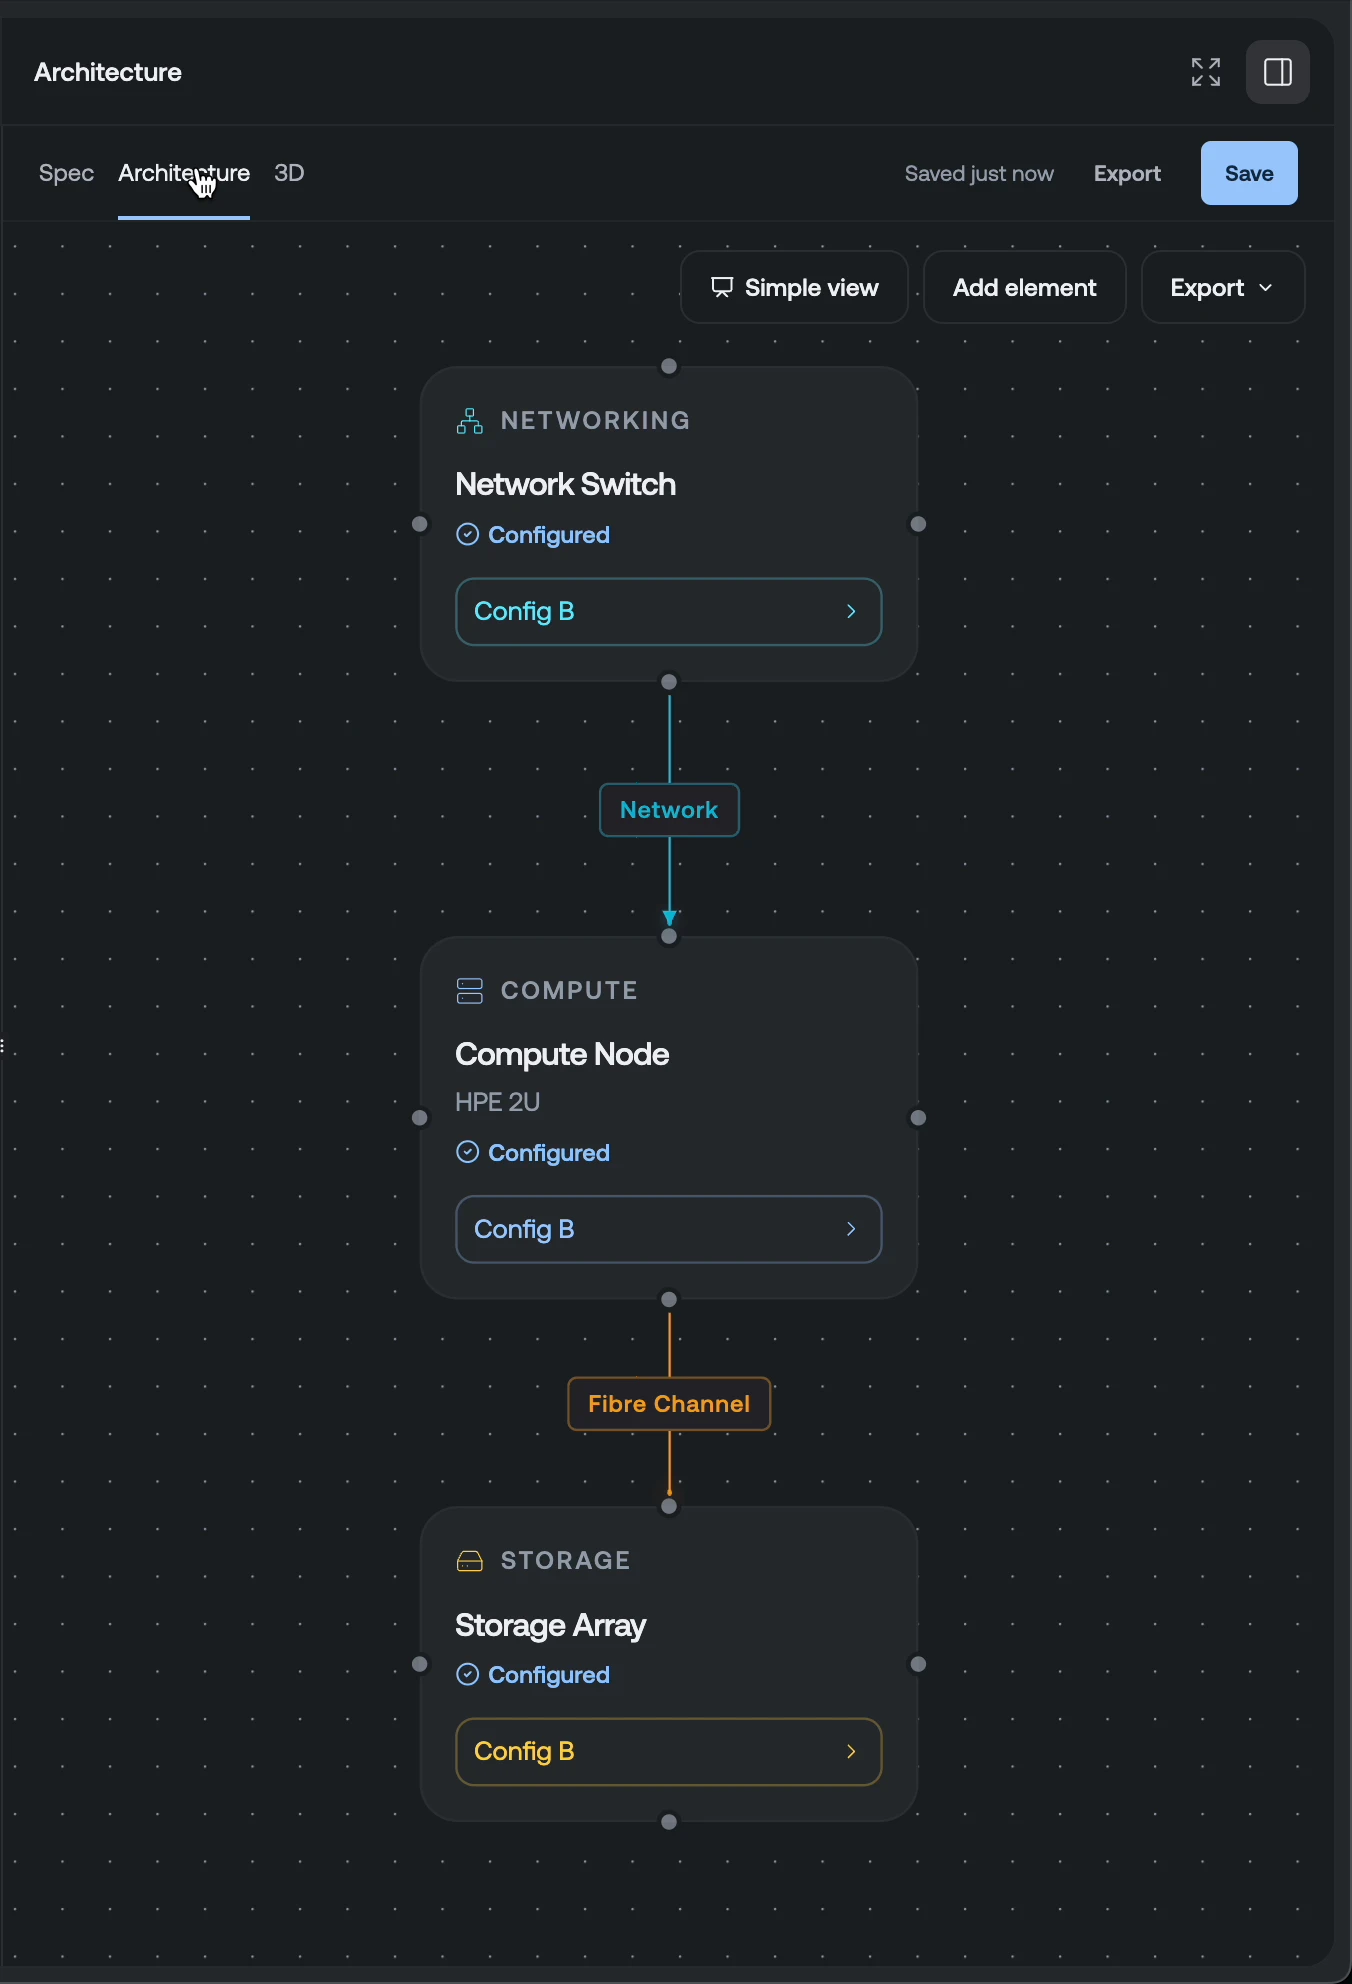
Task: Toggle the side panel layout icon
Action: (1278, 72)
